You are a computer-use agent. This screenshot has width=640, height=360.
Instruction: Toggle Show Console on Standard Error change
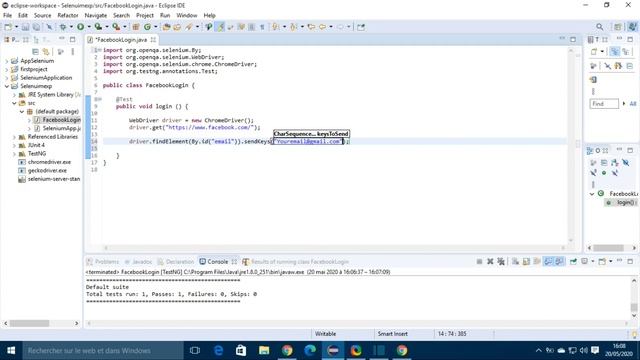(x=559, y=262)
